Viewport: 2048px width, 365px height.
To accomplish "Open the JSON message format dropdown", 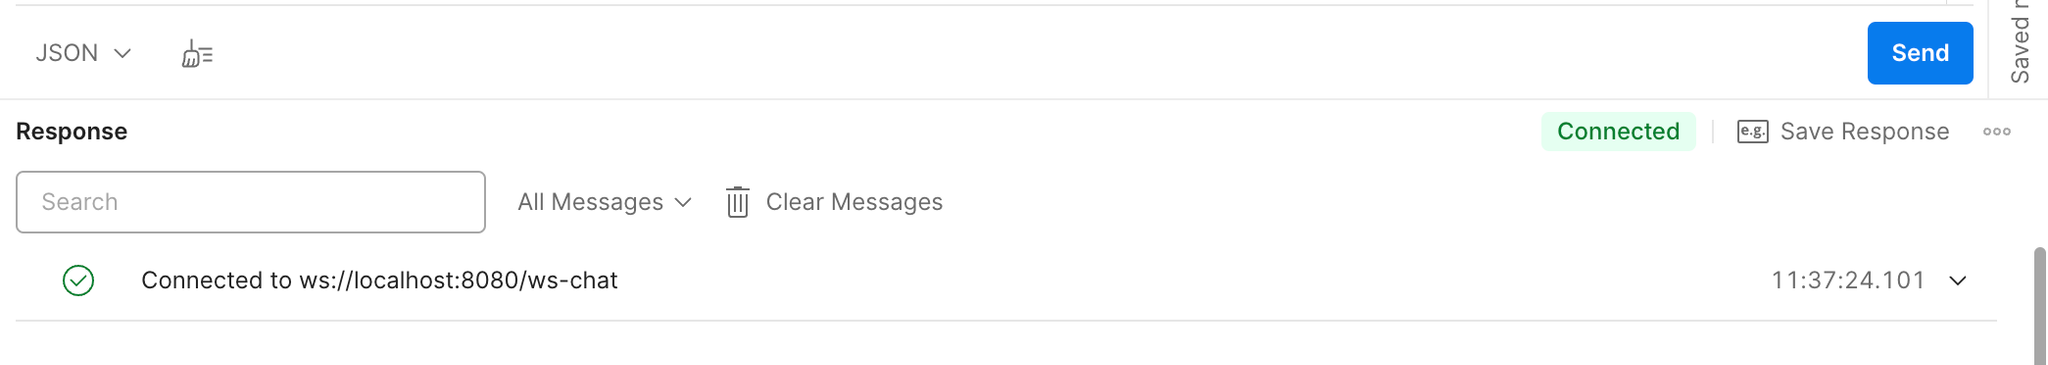I will (x=83, y=53).
